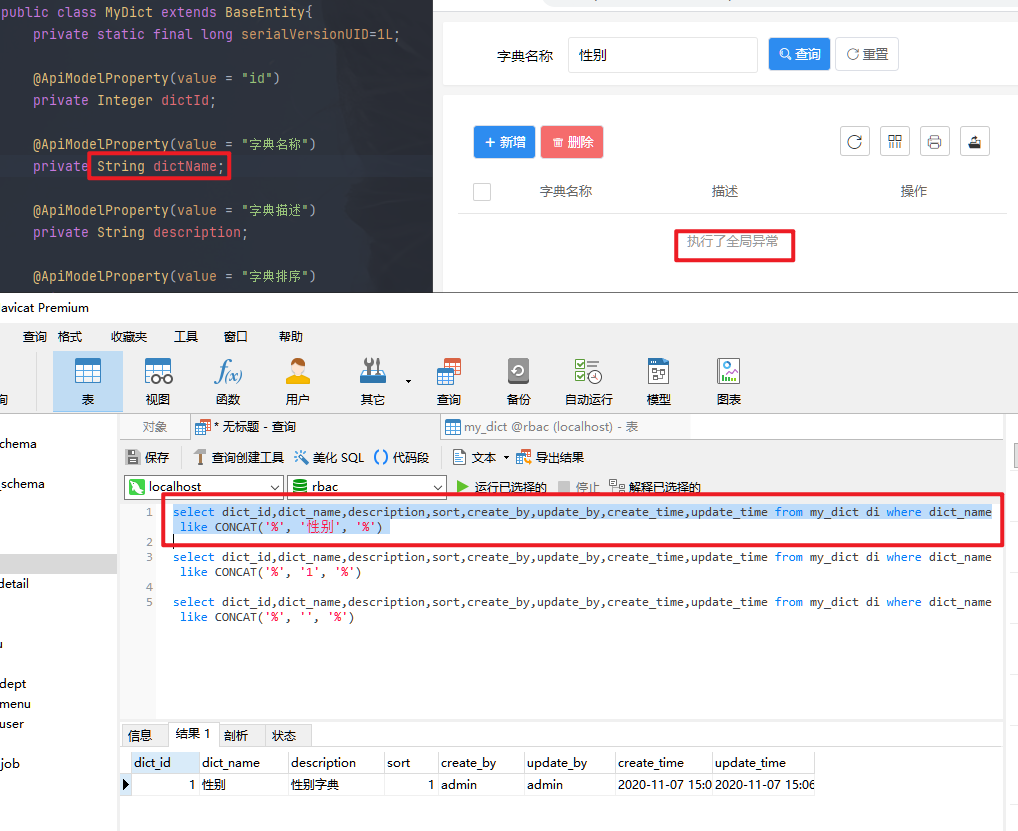The height and width of the screenshot is (831, 1018).
Task: Switch to the 无标题 - 查询 tab
Action: pos(245,427)
